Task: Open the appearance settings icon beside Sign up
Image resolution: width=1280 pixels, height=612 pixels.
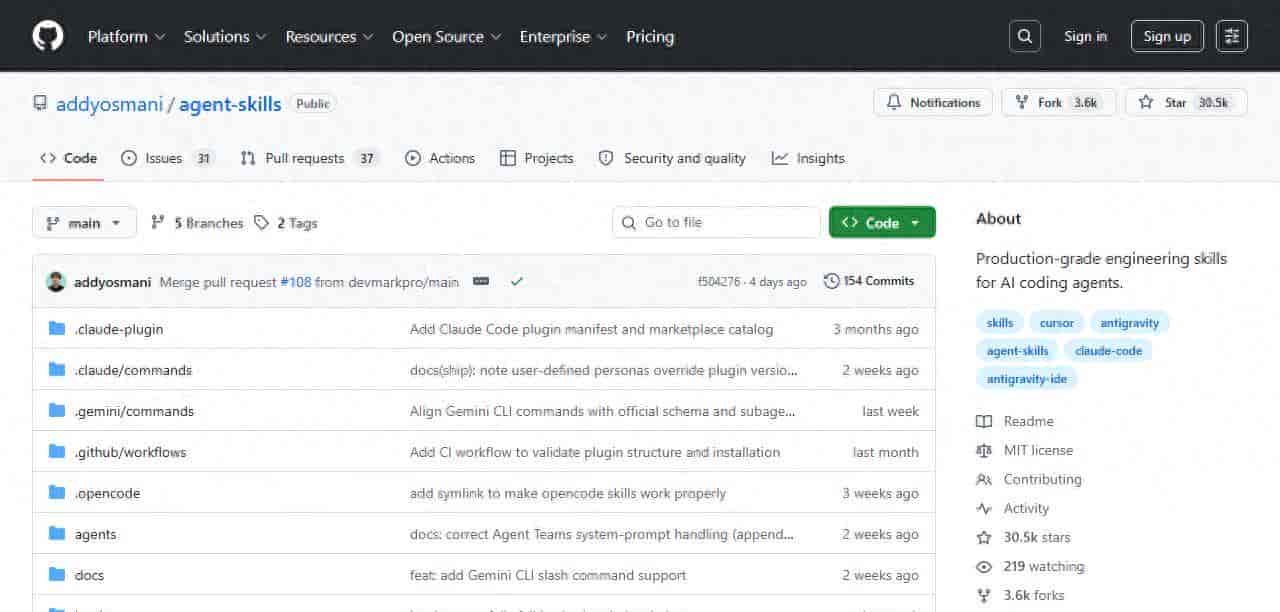Action: click(1232, 36)
